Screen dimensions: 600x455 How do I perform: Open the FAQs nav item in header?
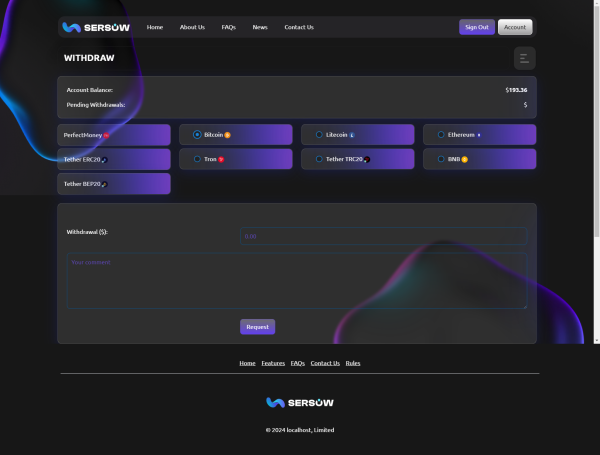[229, 27]
